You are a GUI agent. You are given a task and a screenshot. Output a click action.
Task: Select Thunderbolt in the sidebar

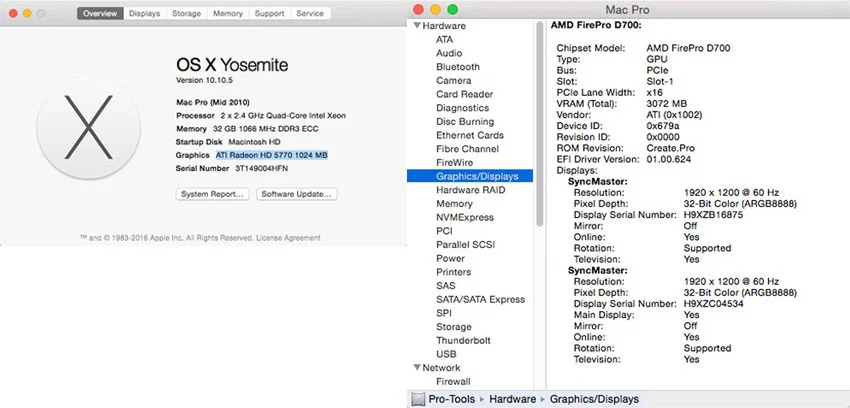click(463, 340)
